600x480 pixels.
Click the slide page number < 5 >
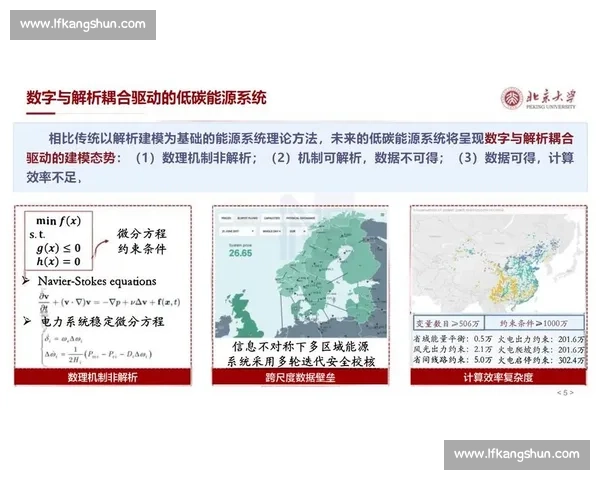pyautogui.click(x=565, y=392)
